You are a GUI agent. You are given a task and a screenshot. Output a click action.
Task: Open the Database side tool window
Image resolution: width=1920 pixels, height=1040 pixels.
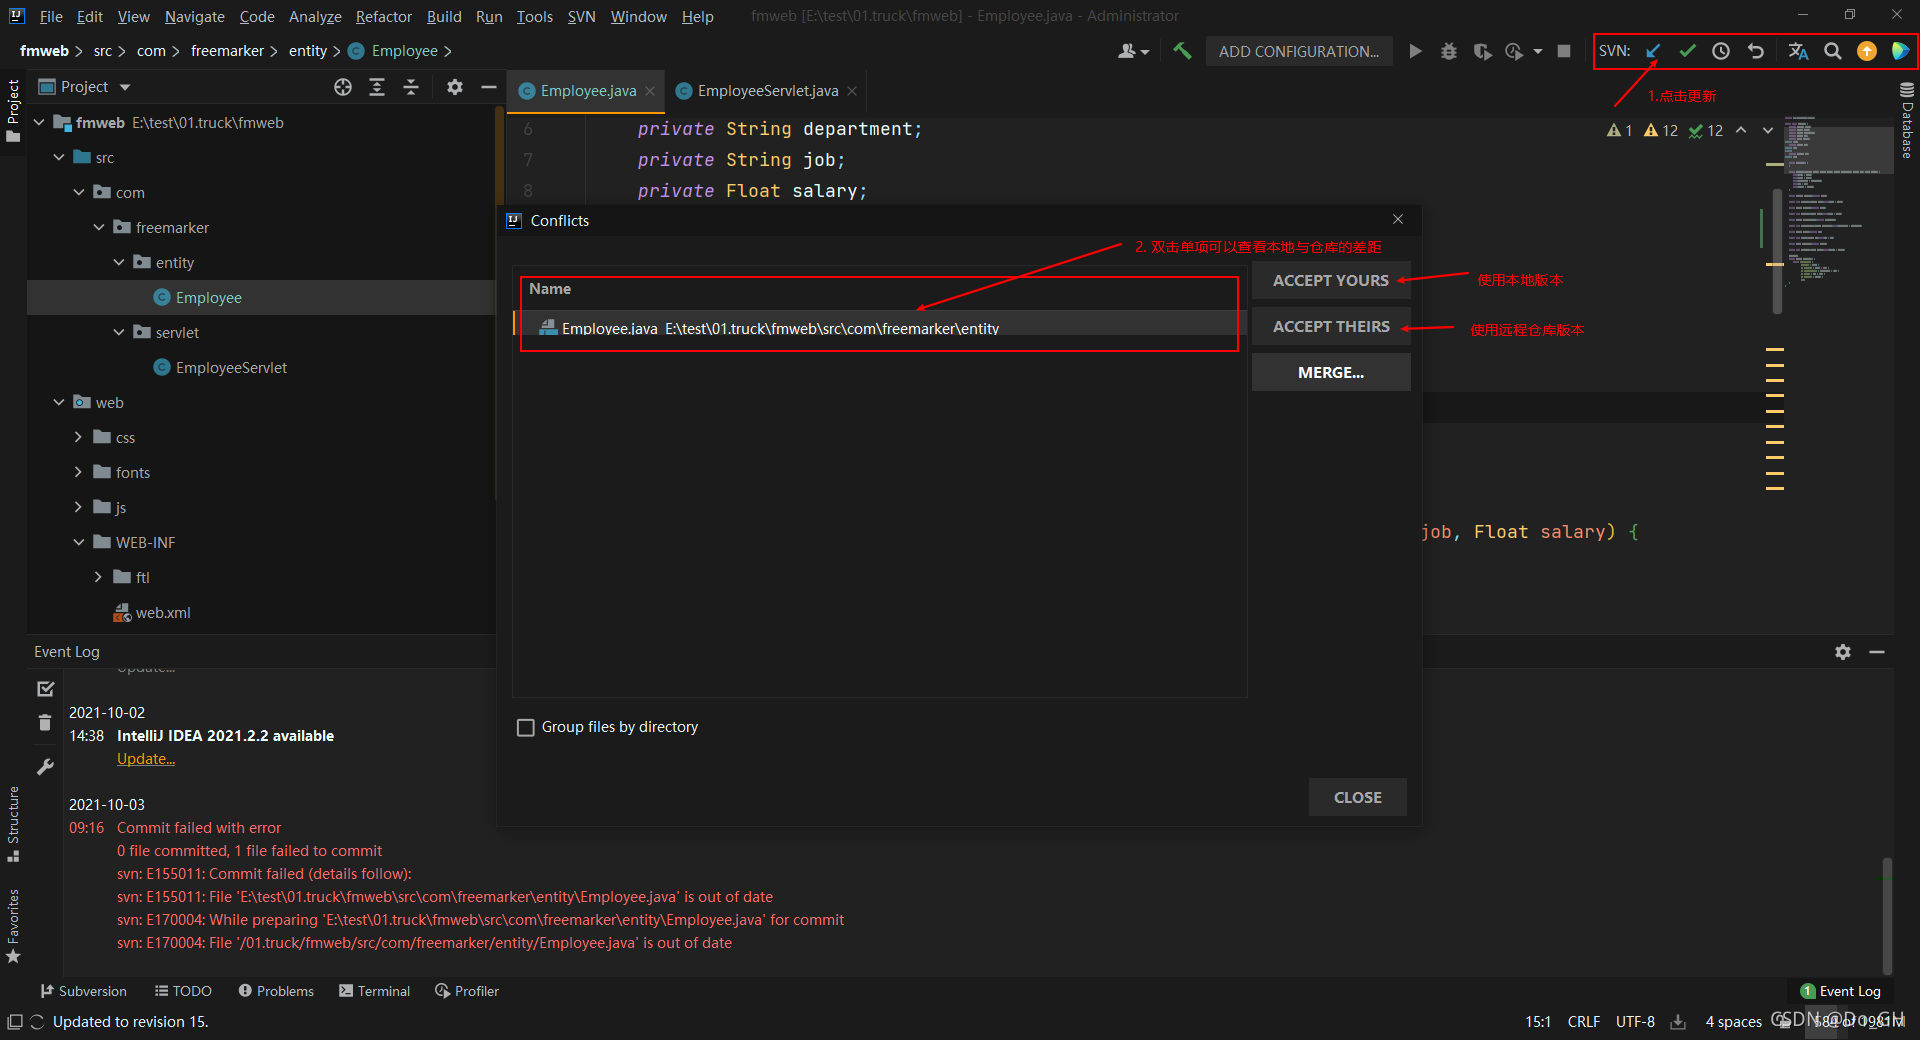point(1907,122)
